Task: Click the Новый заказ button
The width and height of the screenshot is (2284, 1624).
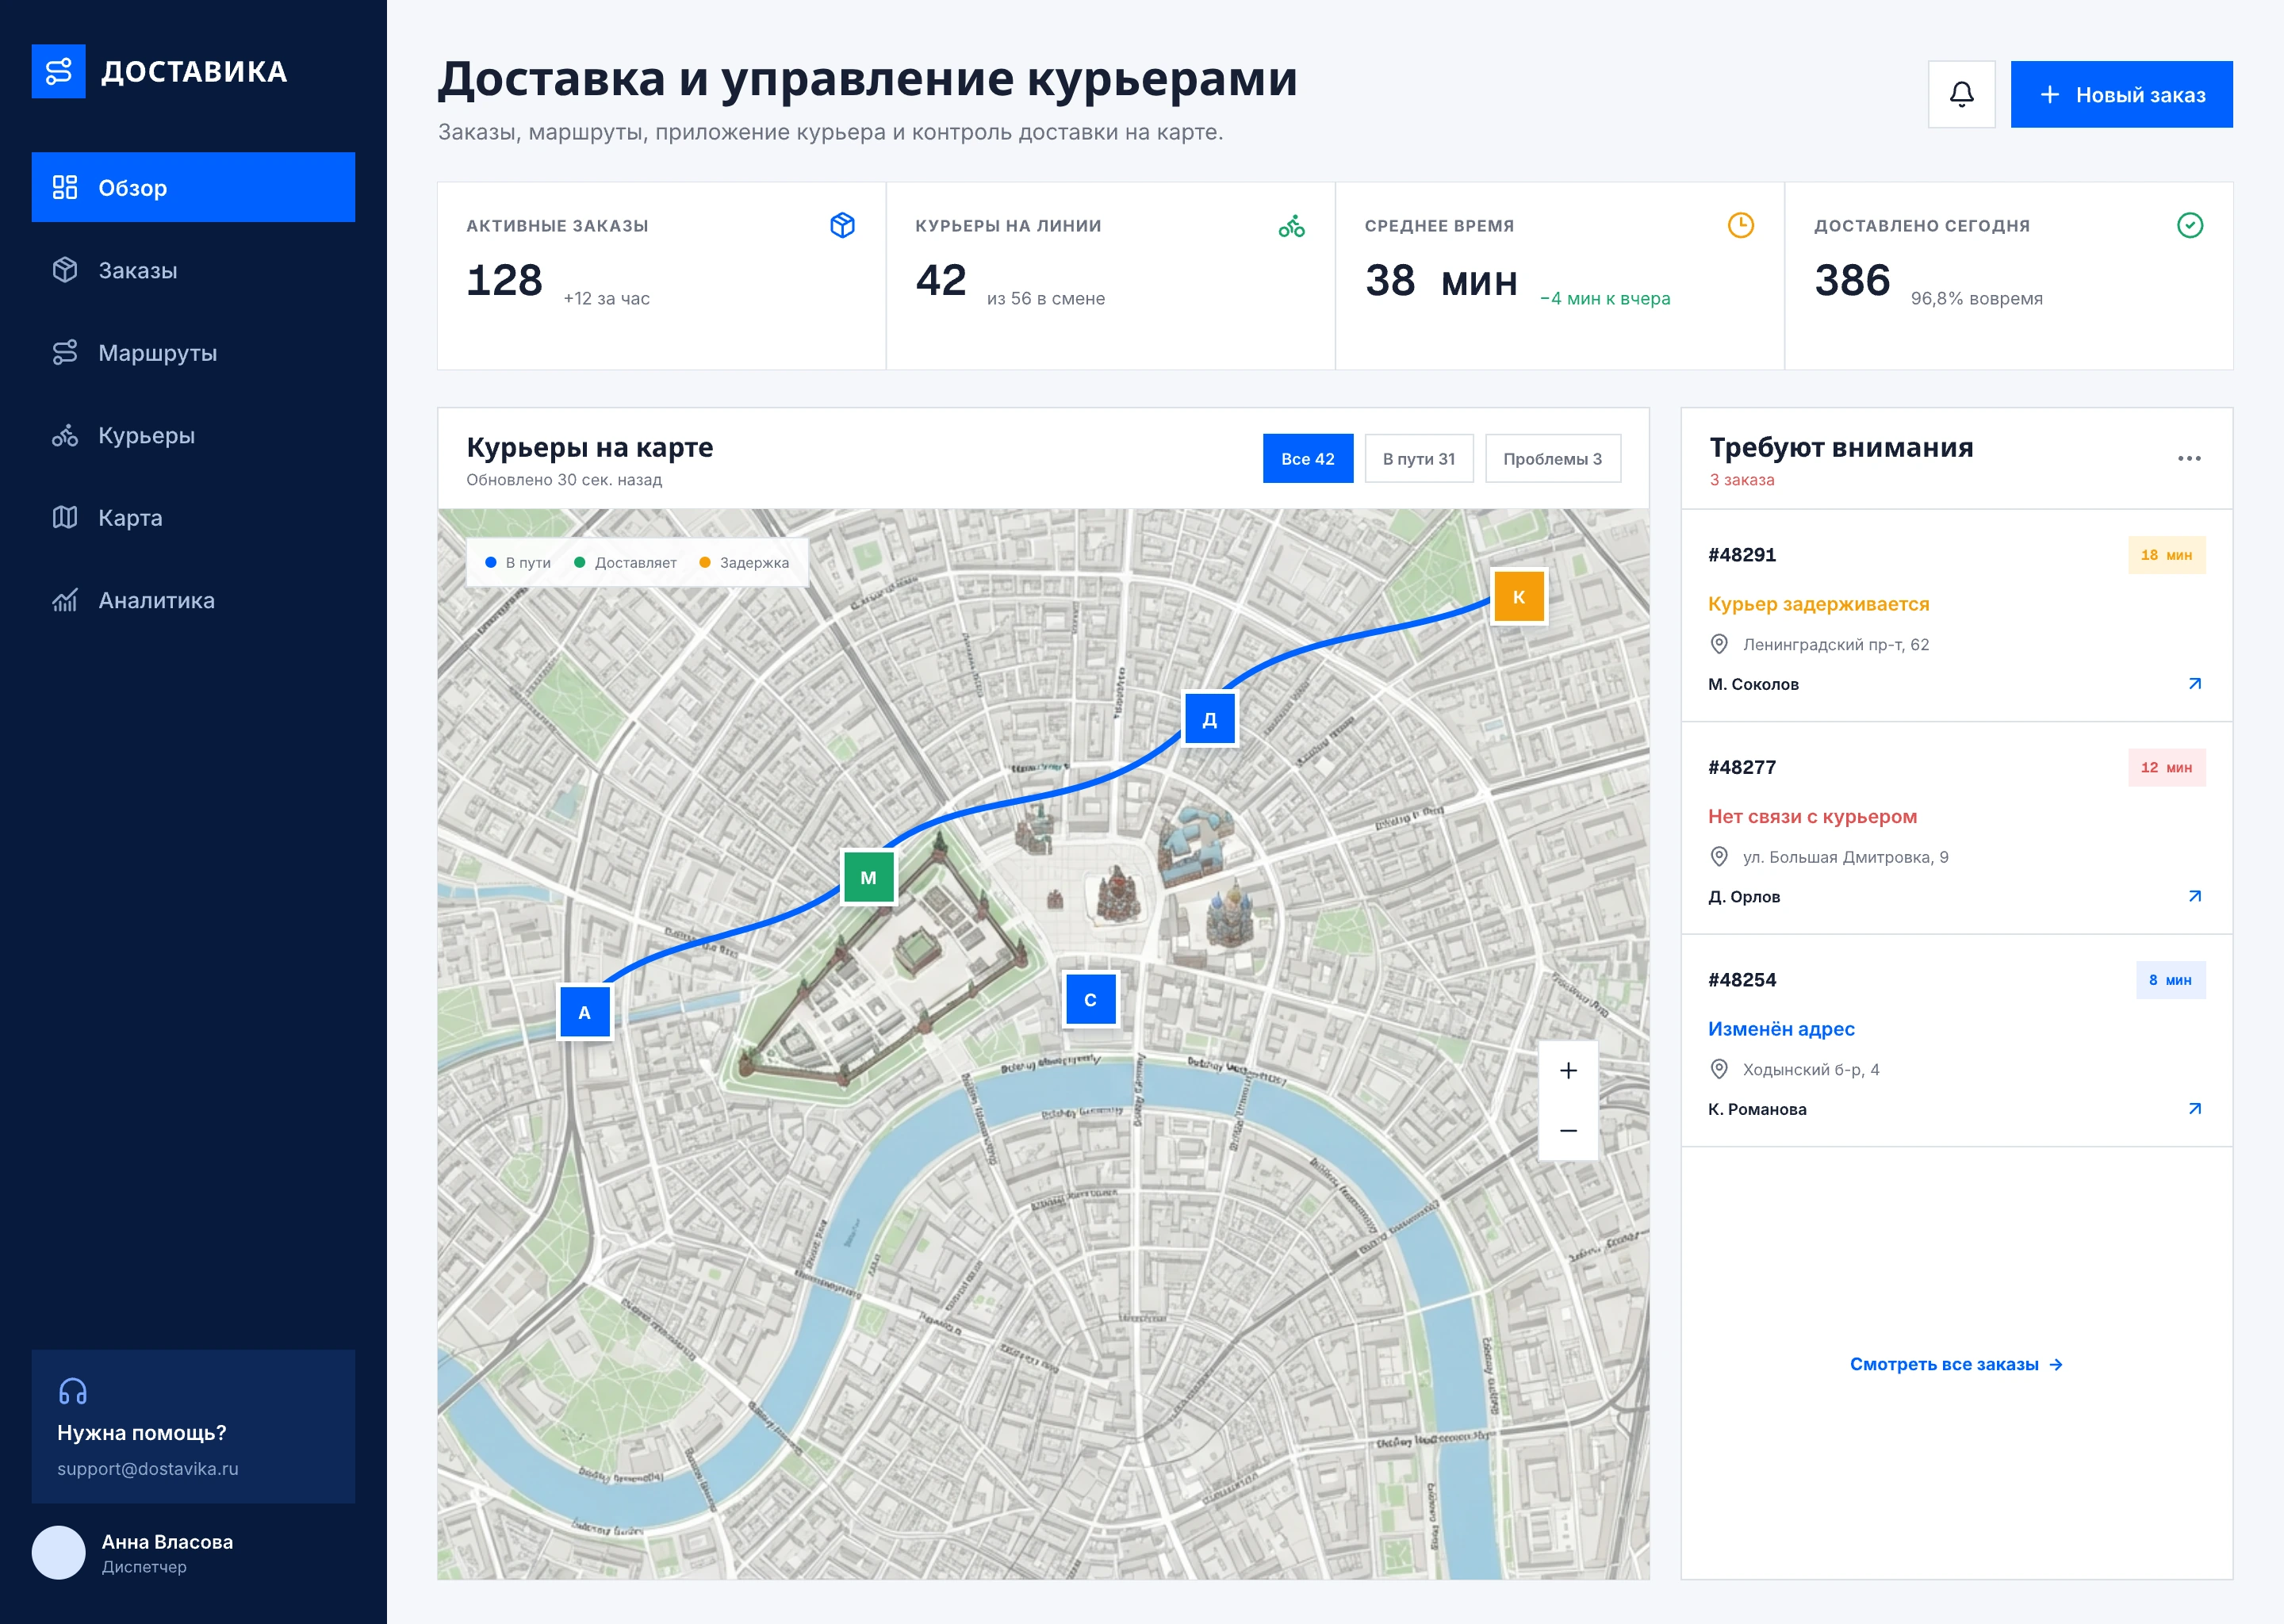Action: pyautogui.click(x=2121, y=94)
